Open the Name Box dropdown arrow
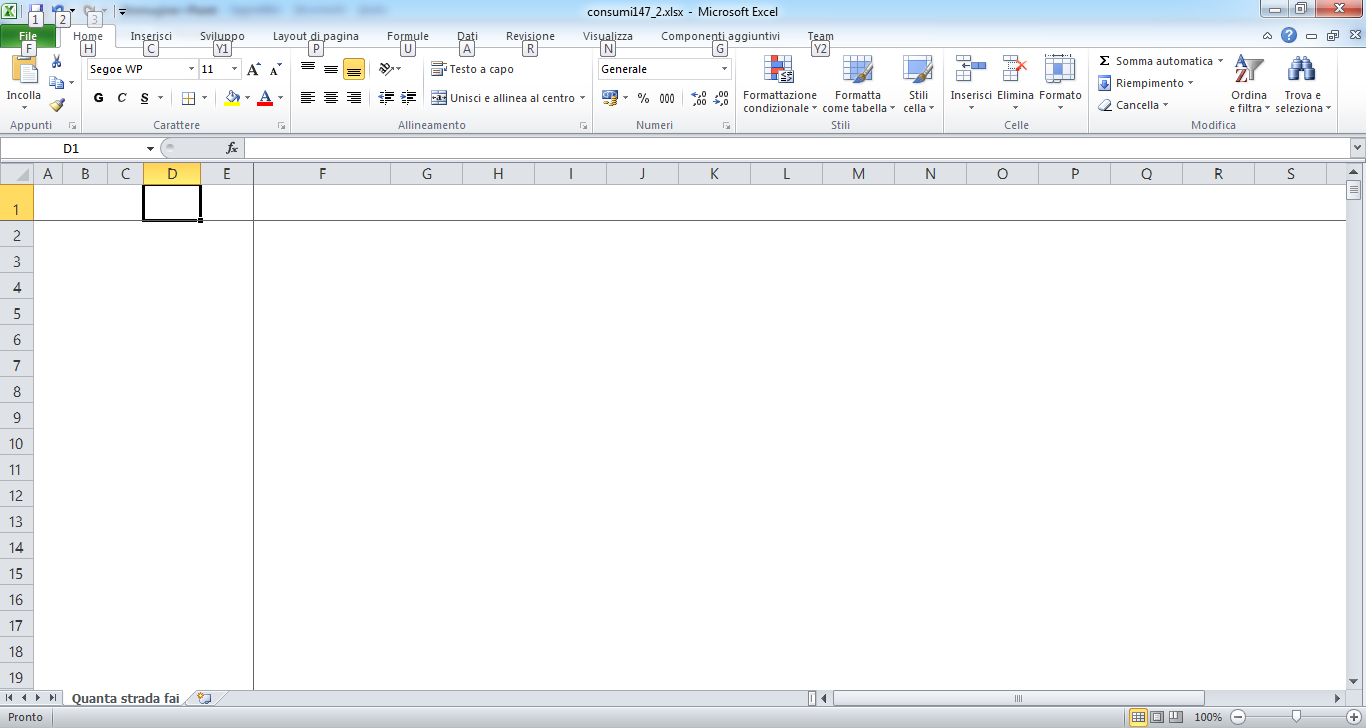This screenshot has width=1366, height=728. click(150, 148)
